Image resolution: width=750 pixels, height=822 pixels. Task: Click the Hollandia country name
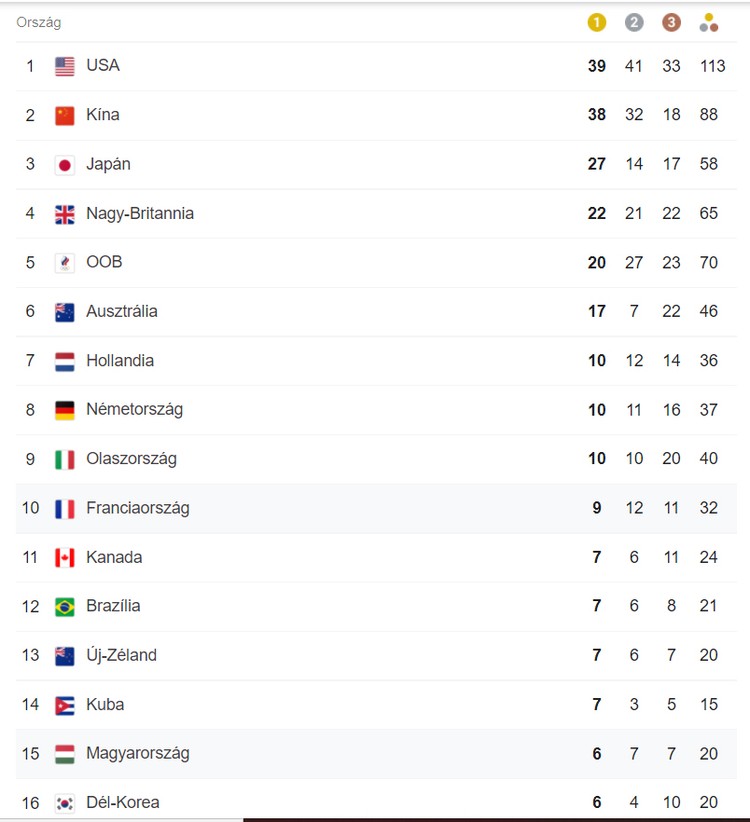tap(120, 360)
